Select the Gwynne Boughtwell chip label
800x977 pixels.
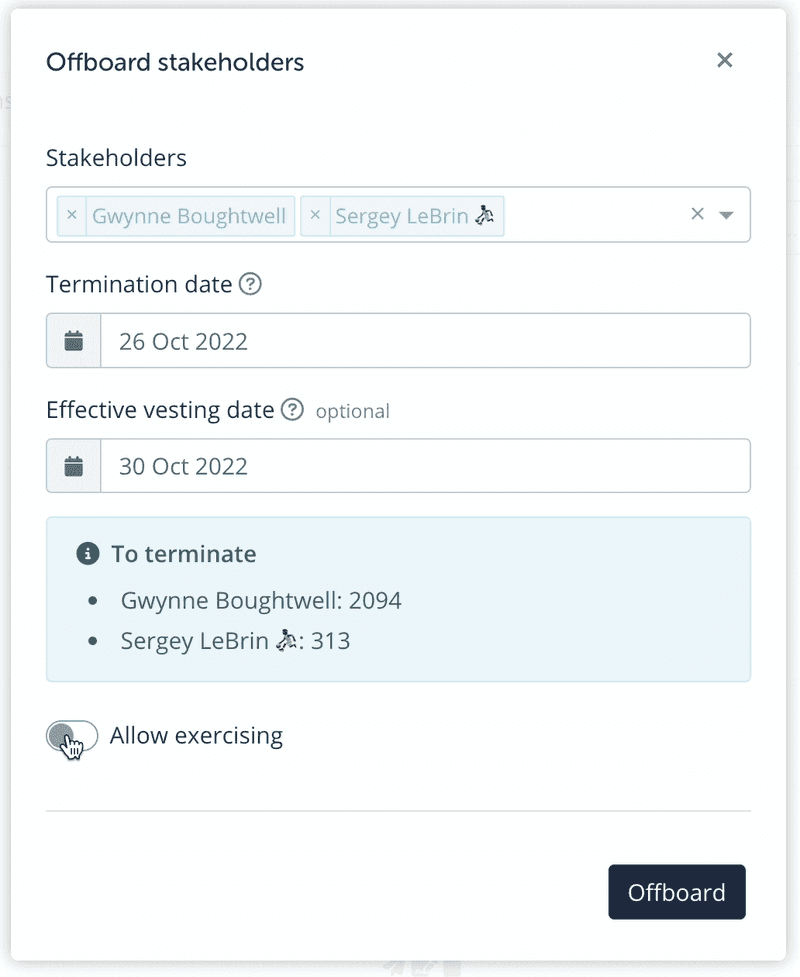coord(189,216)
